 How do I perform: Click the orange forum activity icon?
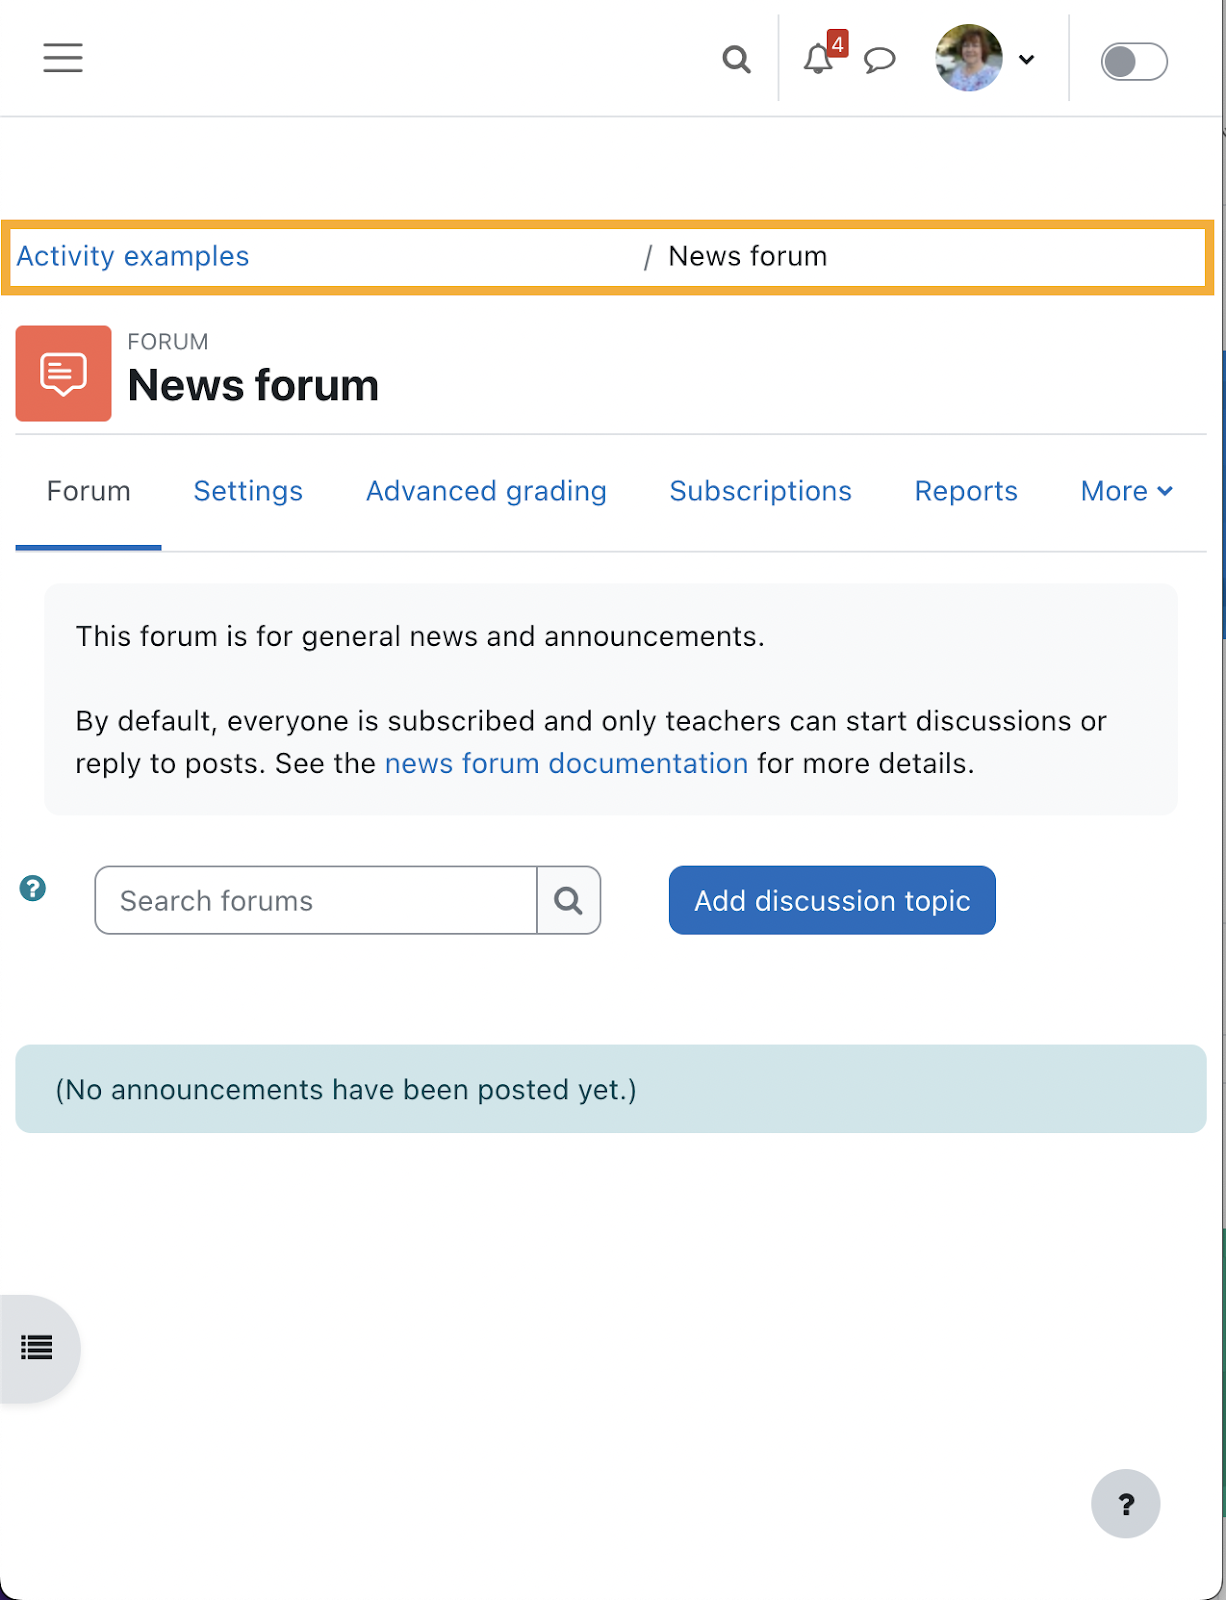(x=63, y=373)
